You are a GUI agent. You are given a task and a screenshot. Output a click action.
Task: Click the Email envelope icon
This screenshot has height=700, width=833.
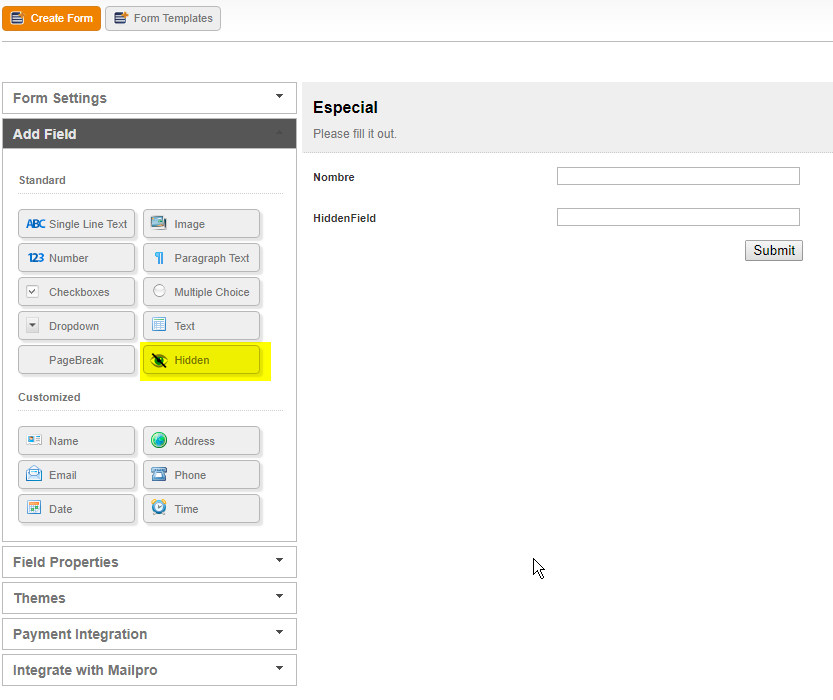(34, 473)
